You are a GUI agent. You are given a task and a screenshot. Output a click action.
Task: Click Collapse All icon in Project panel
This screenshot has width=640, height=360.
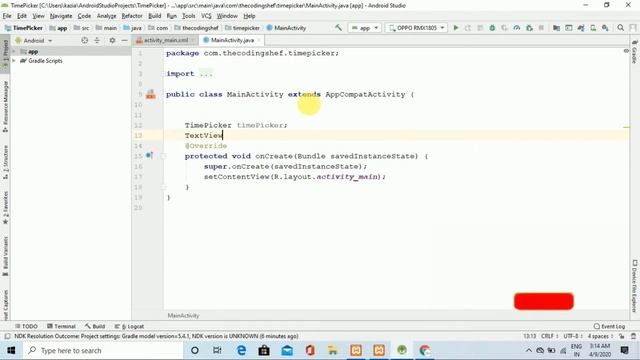(x=97, y=40)
